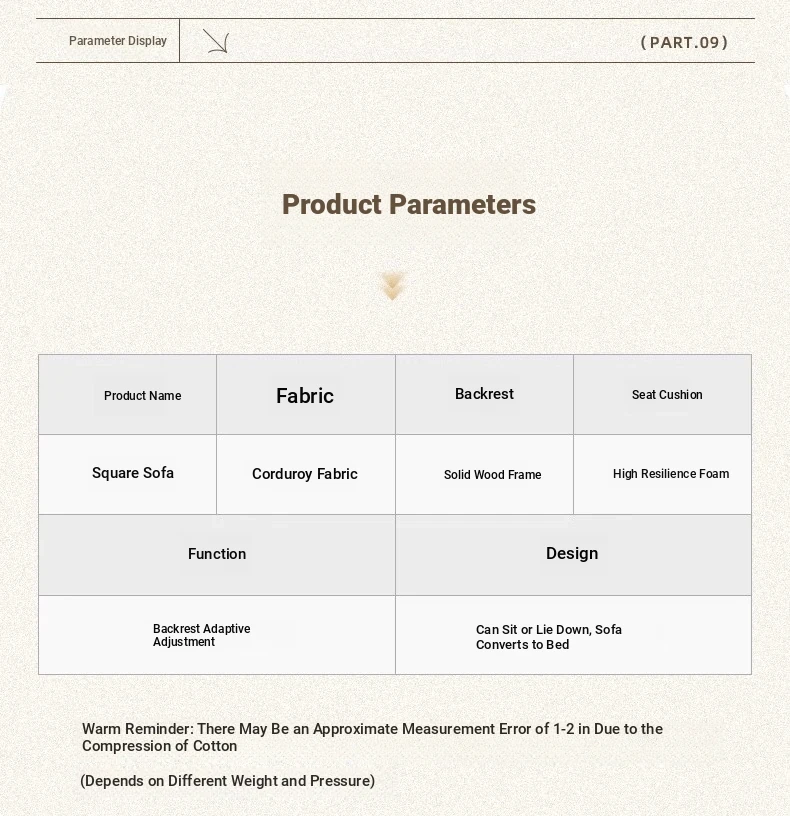Image resolution: width=790 pixels, height=816 pixels.
Task: Click the Square Sofa table cell
Action: pos(128,474)
